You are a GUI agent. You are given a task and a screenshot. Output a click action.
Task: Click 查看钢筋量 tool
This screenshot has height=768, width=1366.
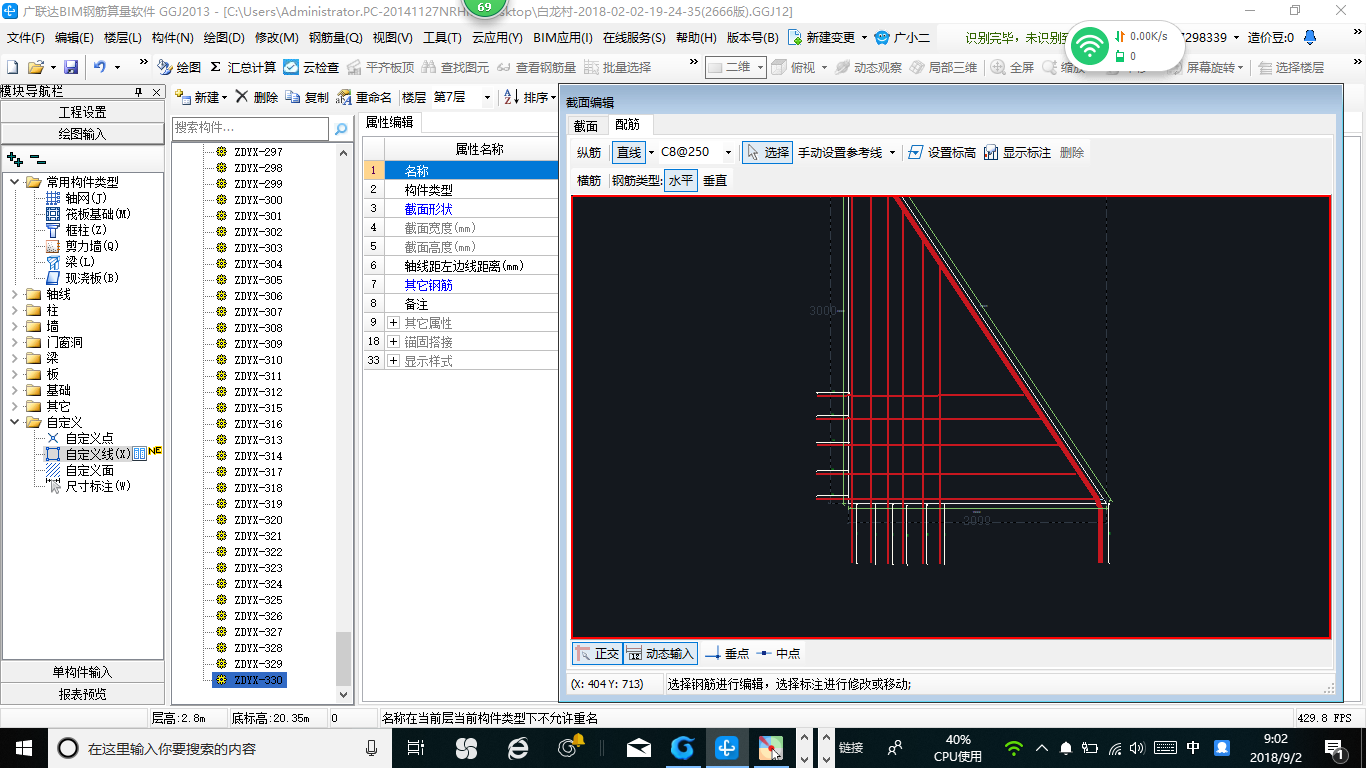pyautogui.click(x=537, y=67)
